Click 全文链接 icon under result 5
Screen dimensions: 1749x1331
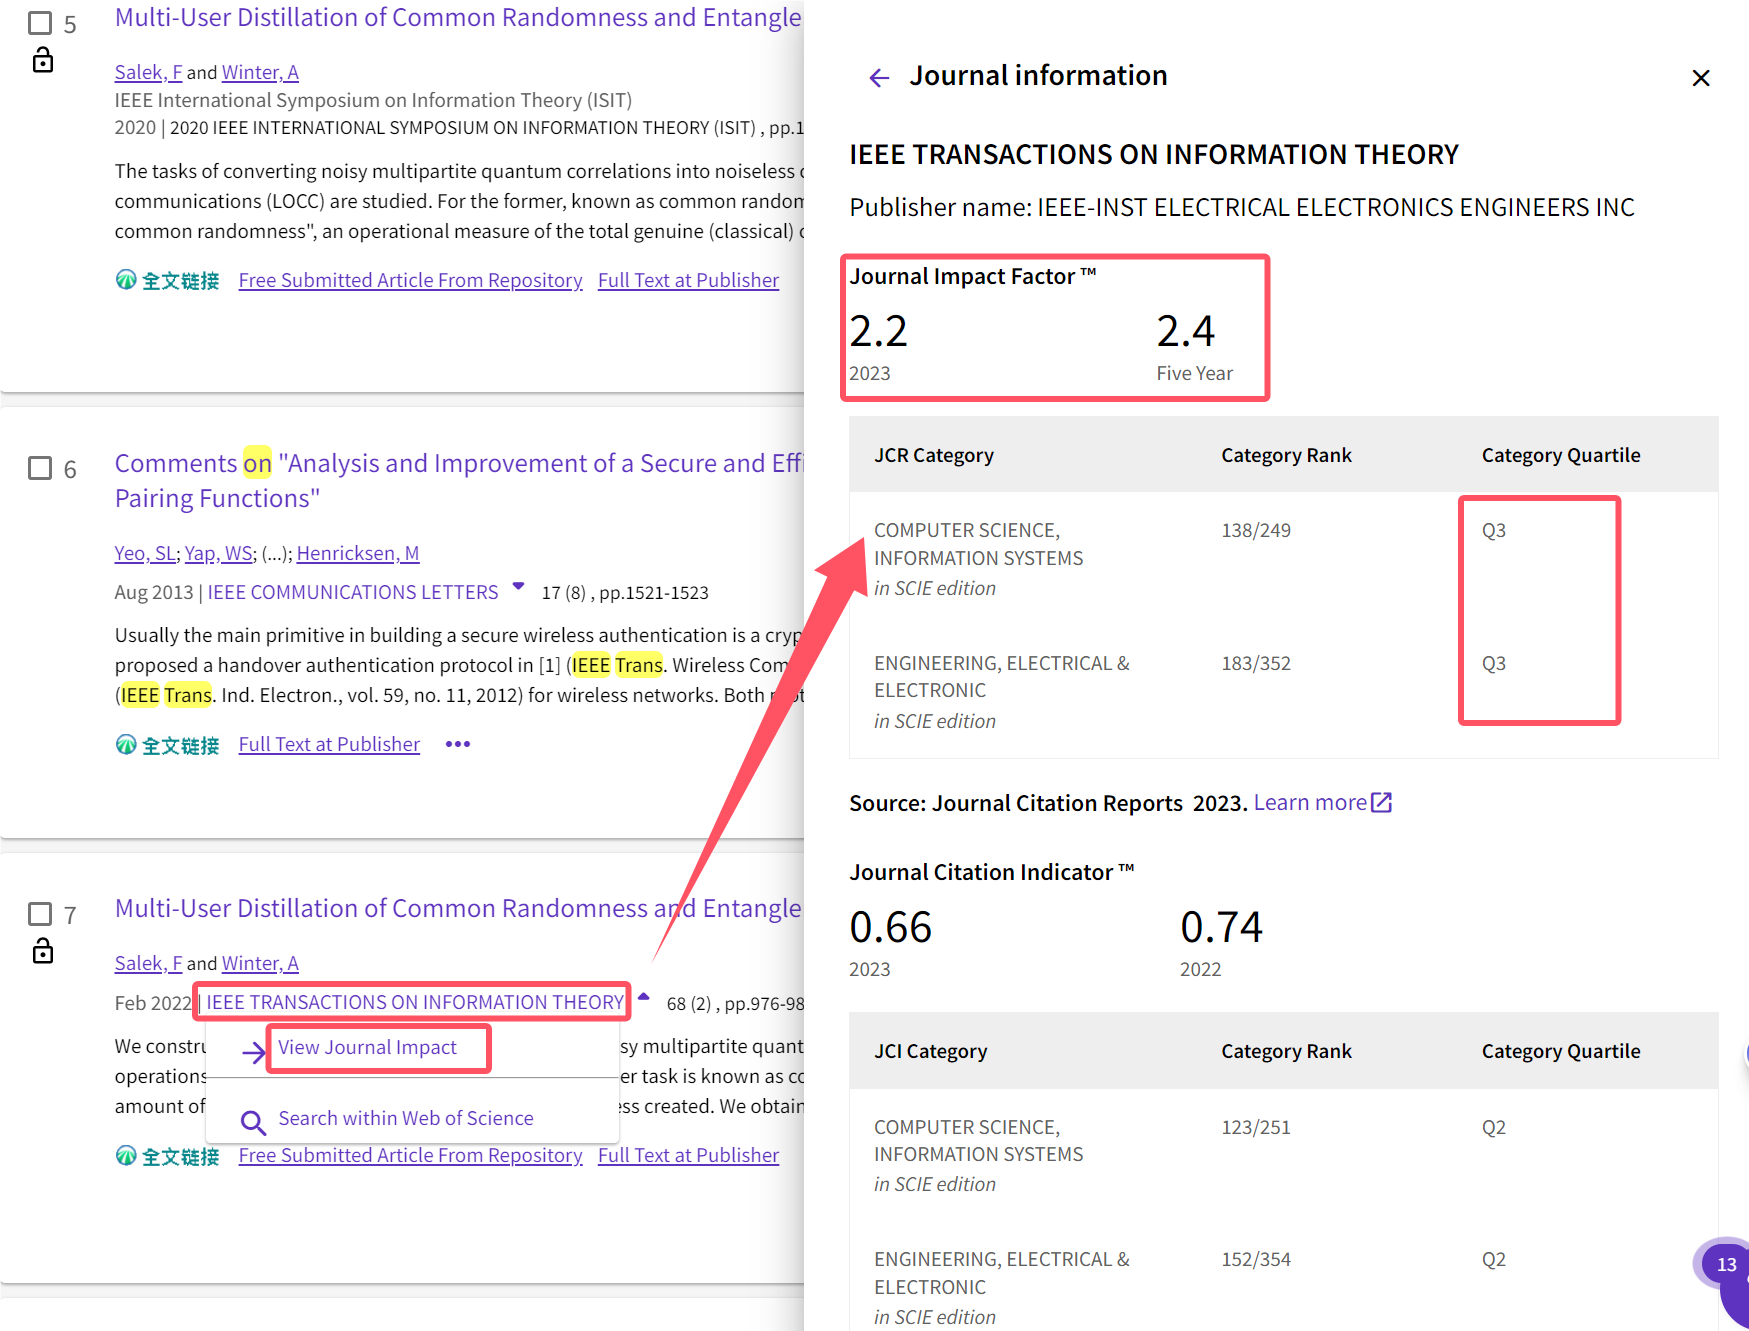[x=167, y=280]
